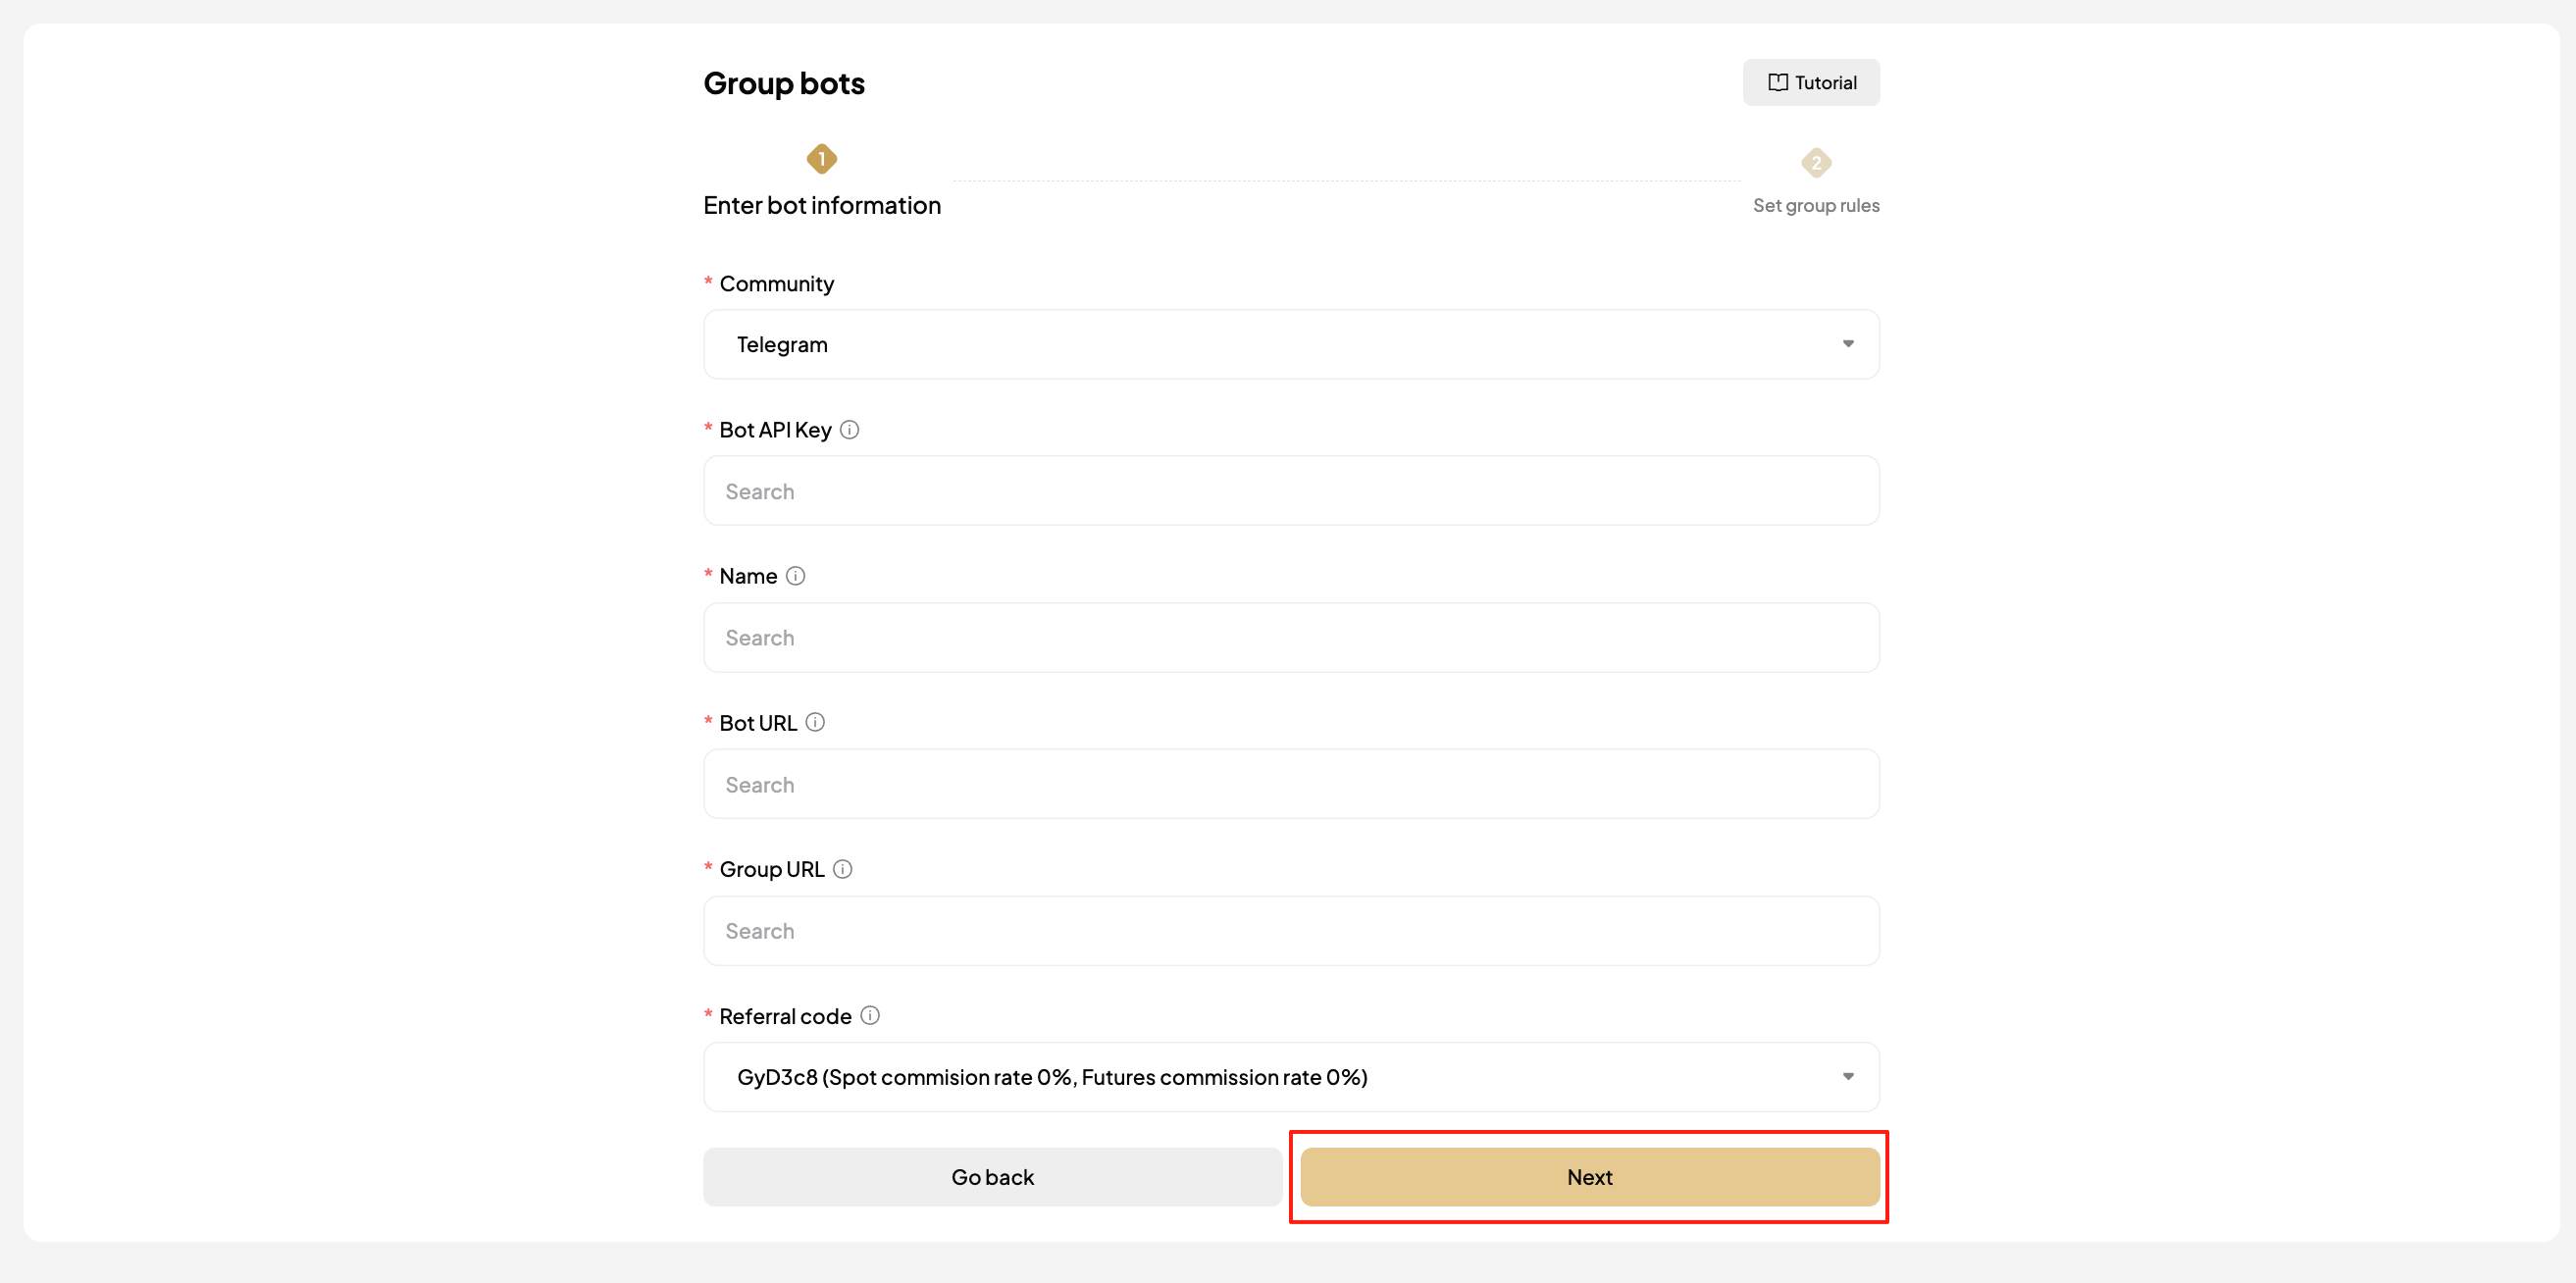Image resolution: width=2576 pixels, height=1283 pixels.
Task: Click the book icon in Tutorial button
Action: pyautogui.click(x=1777, y=83)
